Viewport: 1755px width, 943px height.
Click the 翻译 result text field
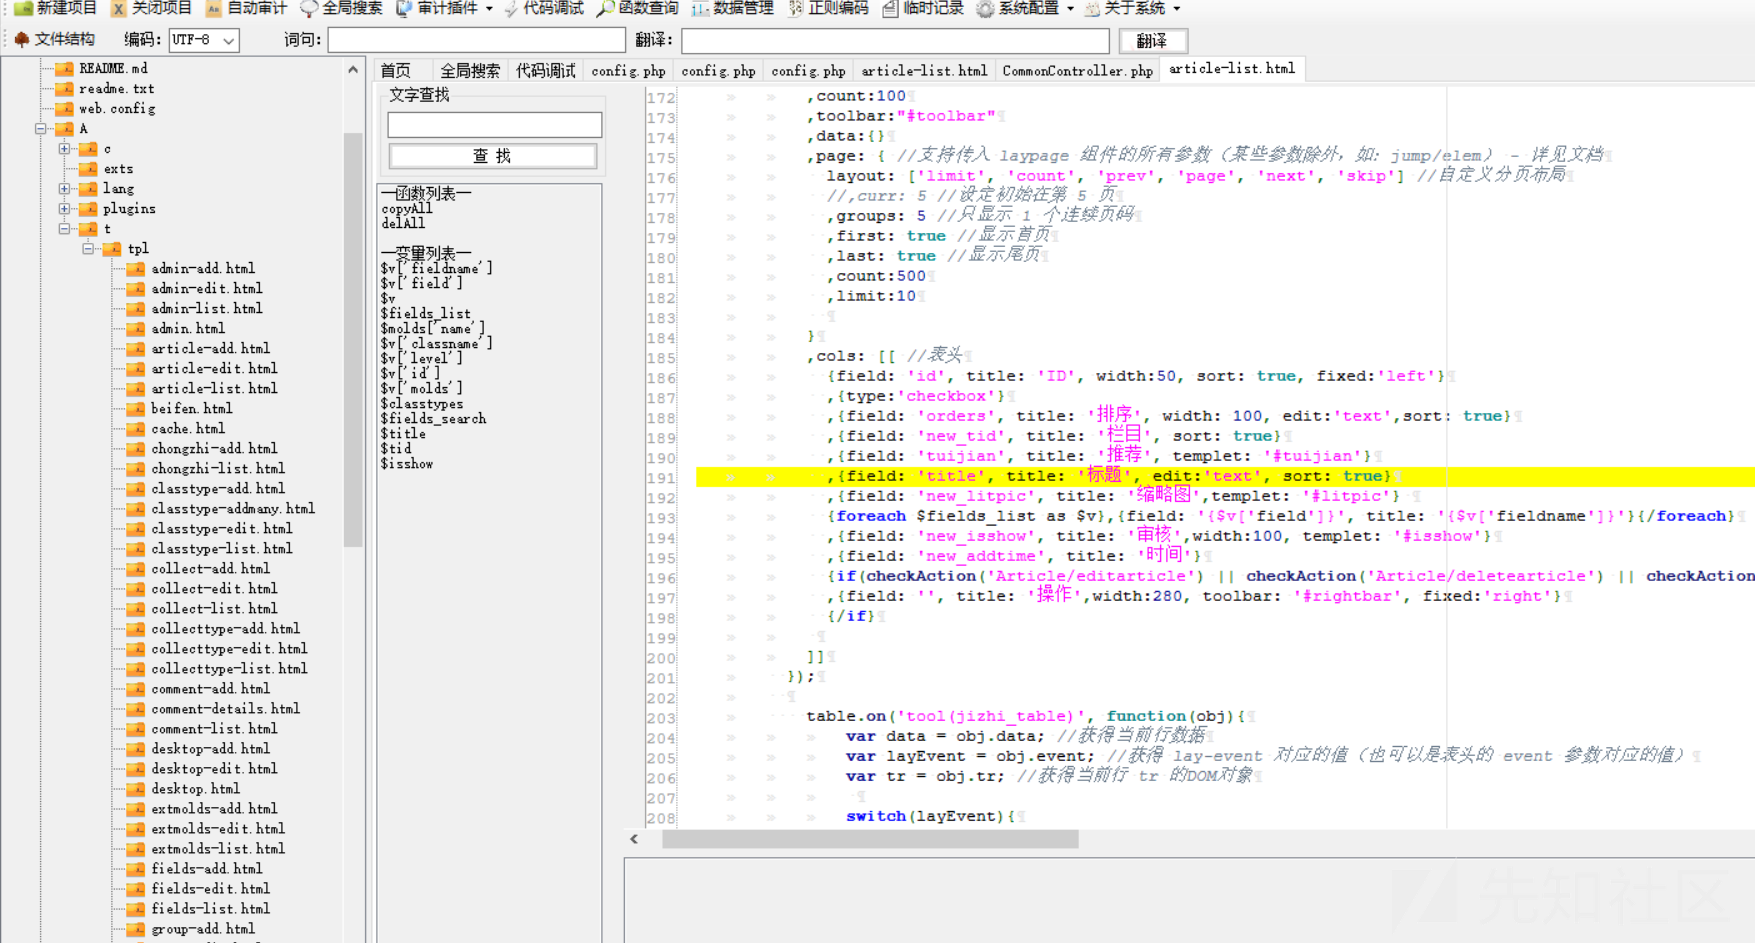click(895, 40)
